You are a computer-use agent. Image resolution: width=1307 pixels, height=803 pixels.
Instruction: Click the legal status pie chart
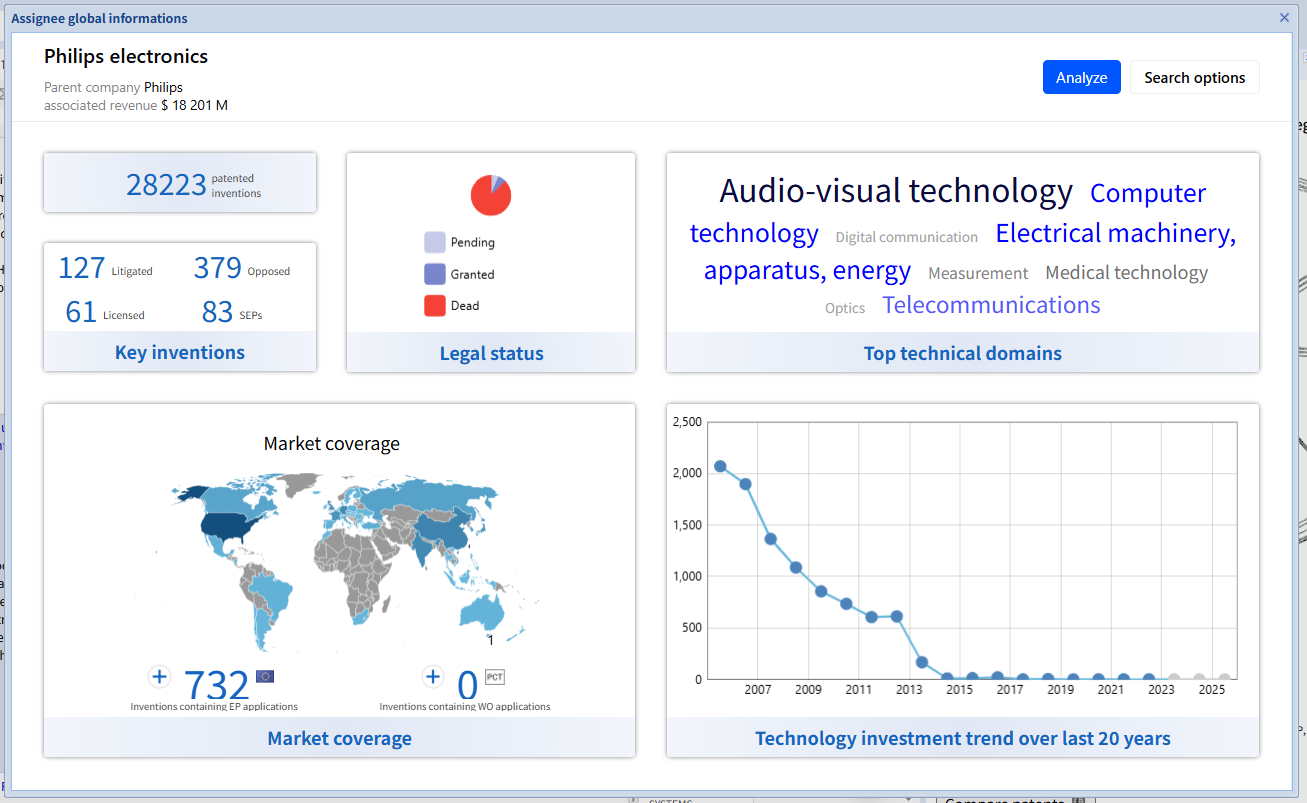[x=491, y=195]
